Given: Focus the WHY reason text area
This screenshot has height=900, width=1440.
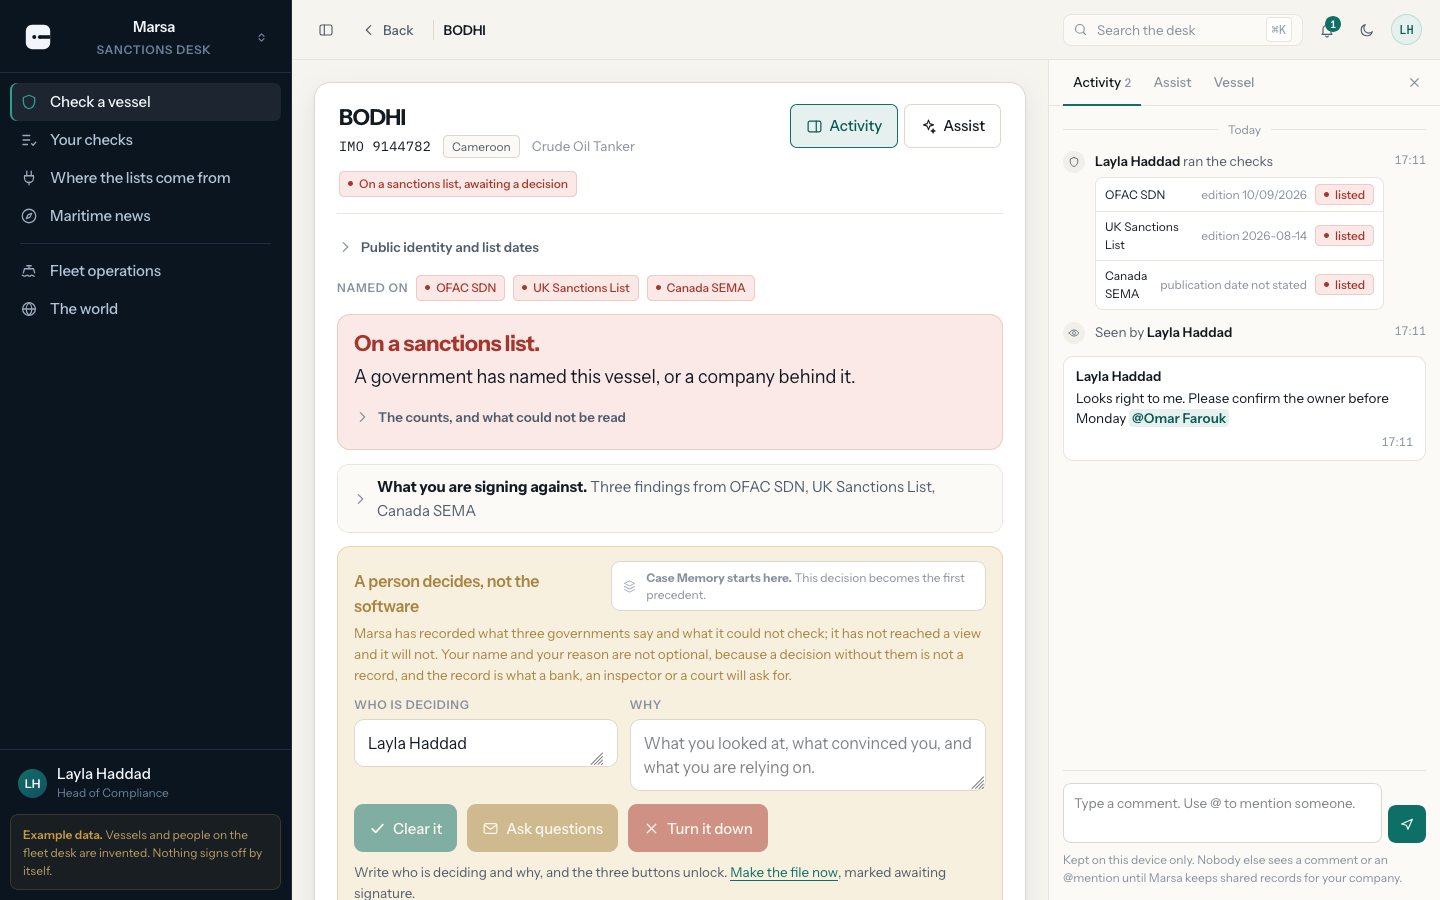Looking at the screenshot, I should pos(808,755).
